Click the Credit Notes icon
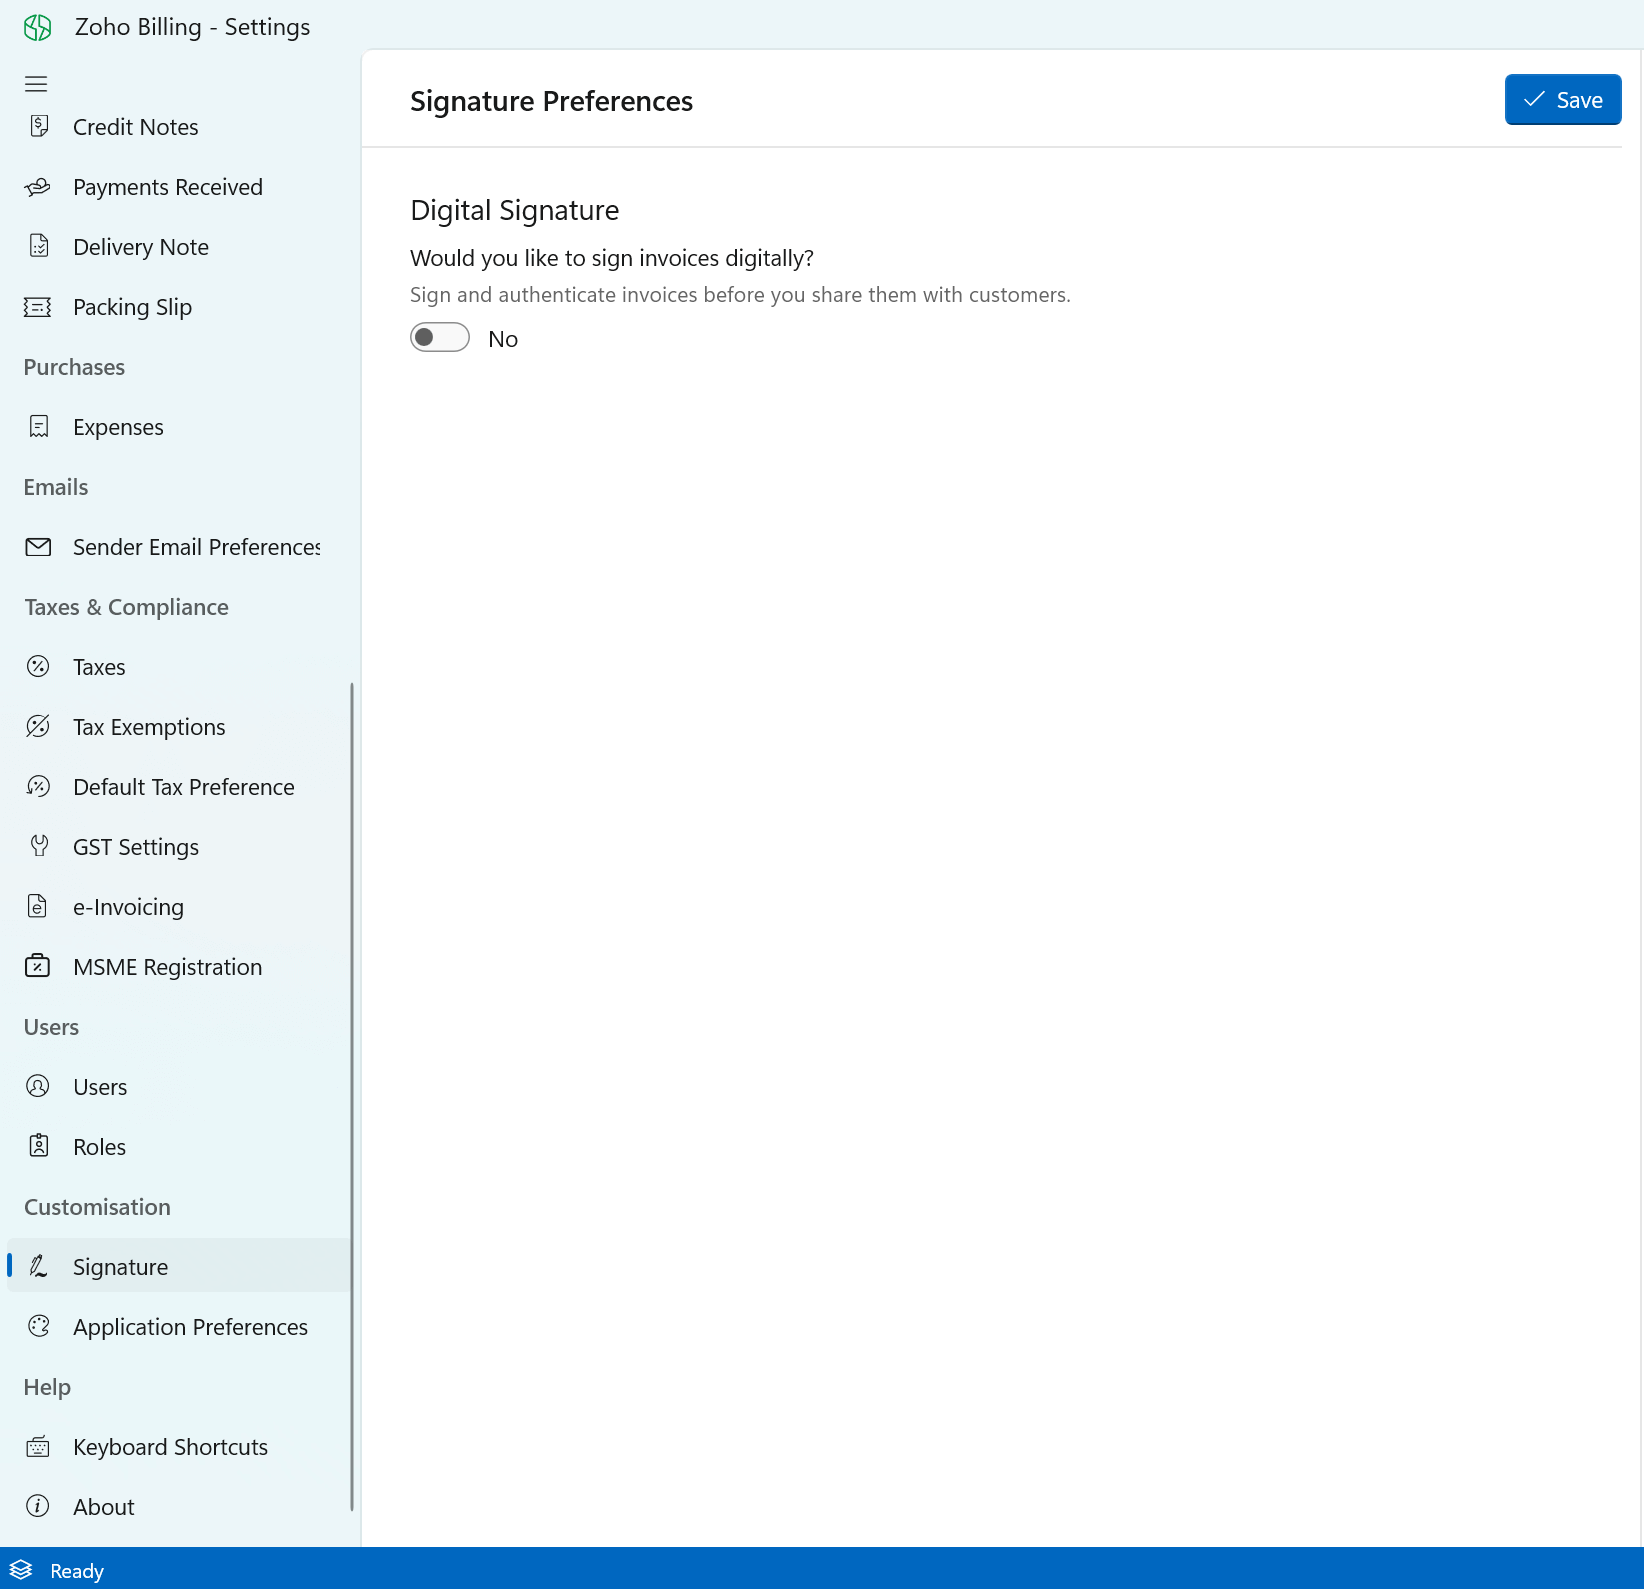The width and height of the screenshot is (1644, 1589). tap(39, 127)
